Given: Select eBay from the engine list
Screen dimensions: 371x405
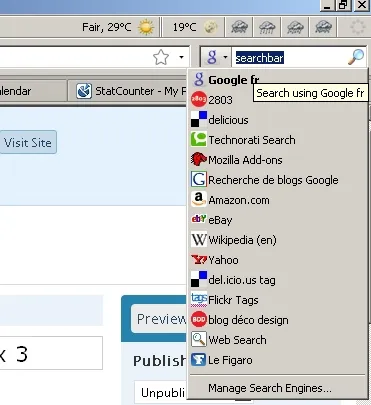Looking at the screenshot, I should coord(277,220).
